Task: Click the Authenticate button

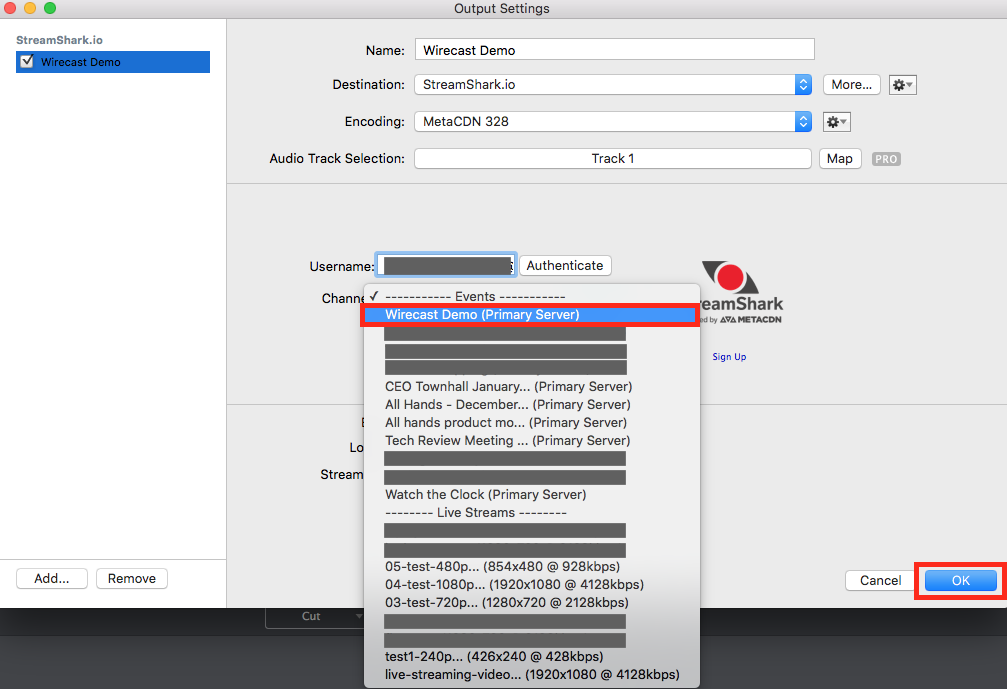Action: point(565,265)
